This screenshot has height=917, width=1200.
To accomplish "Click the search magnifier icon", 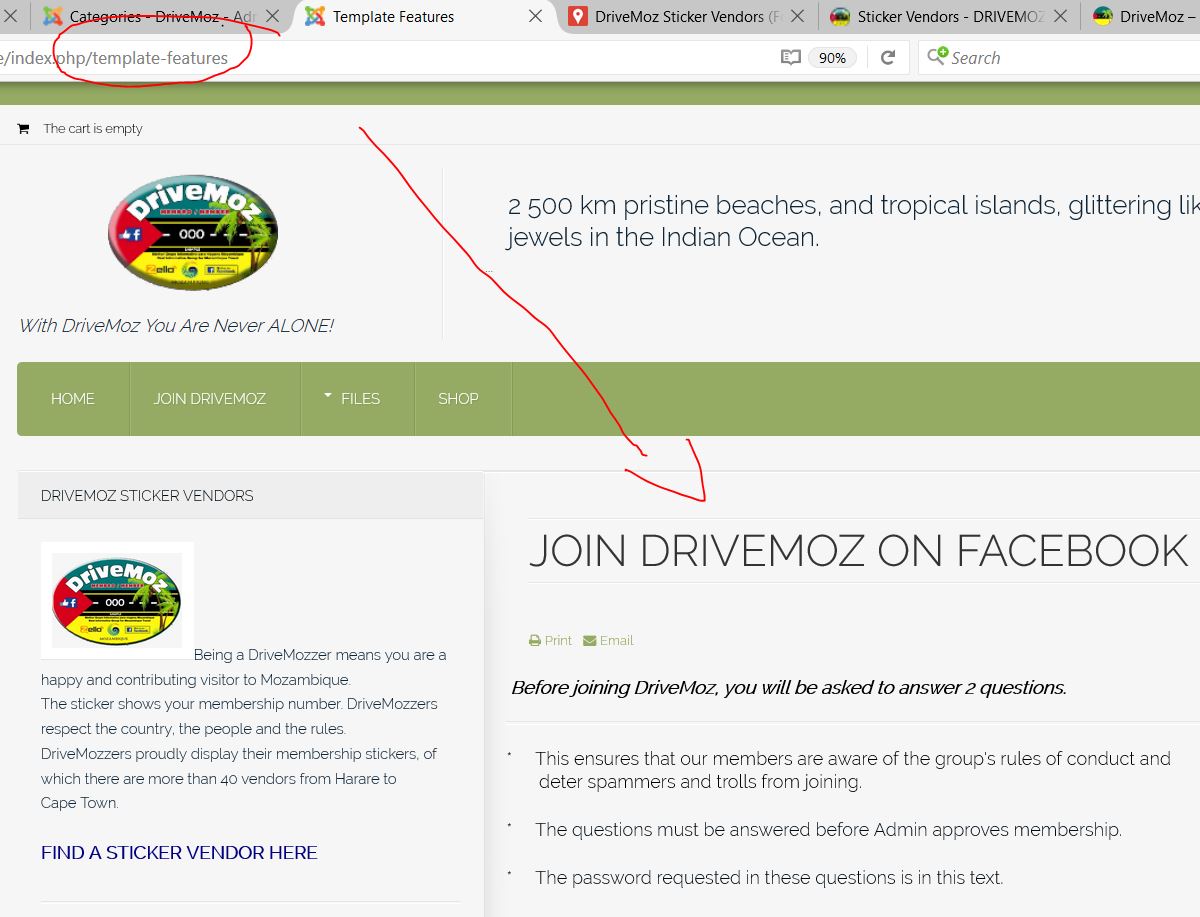I will (937, 57).
